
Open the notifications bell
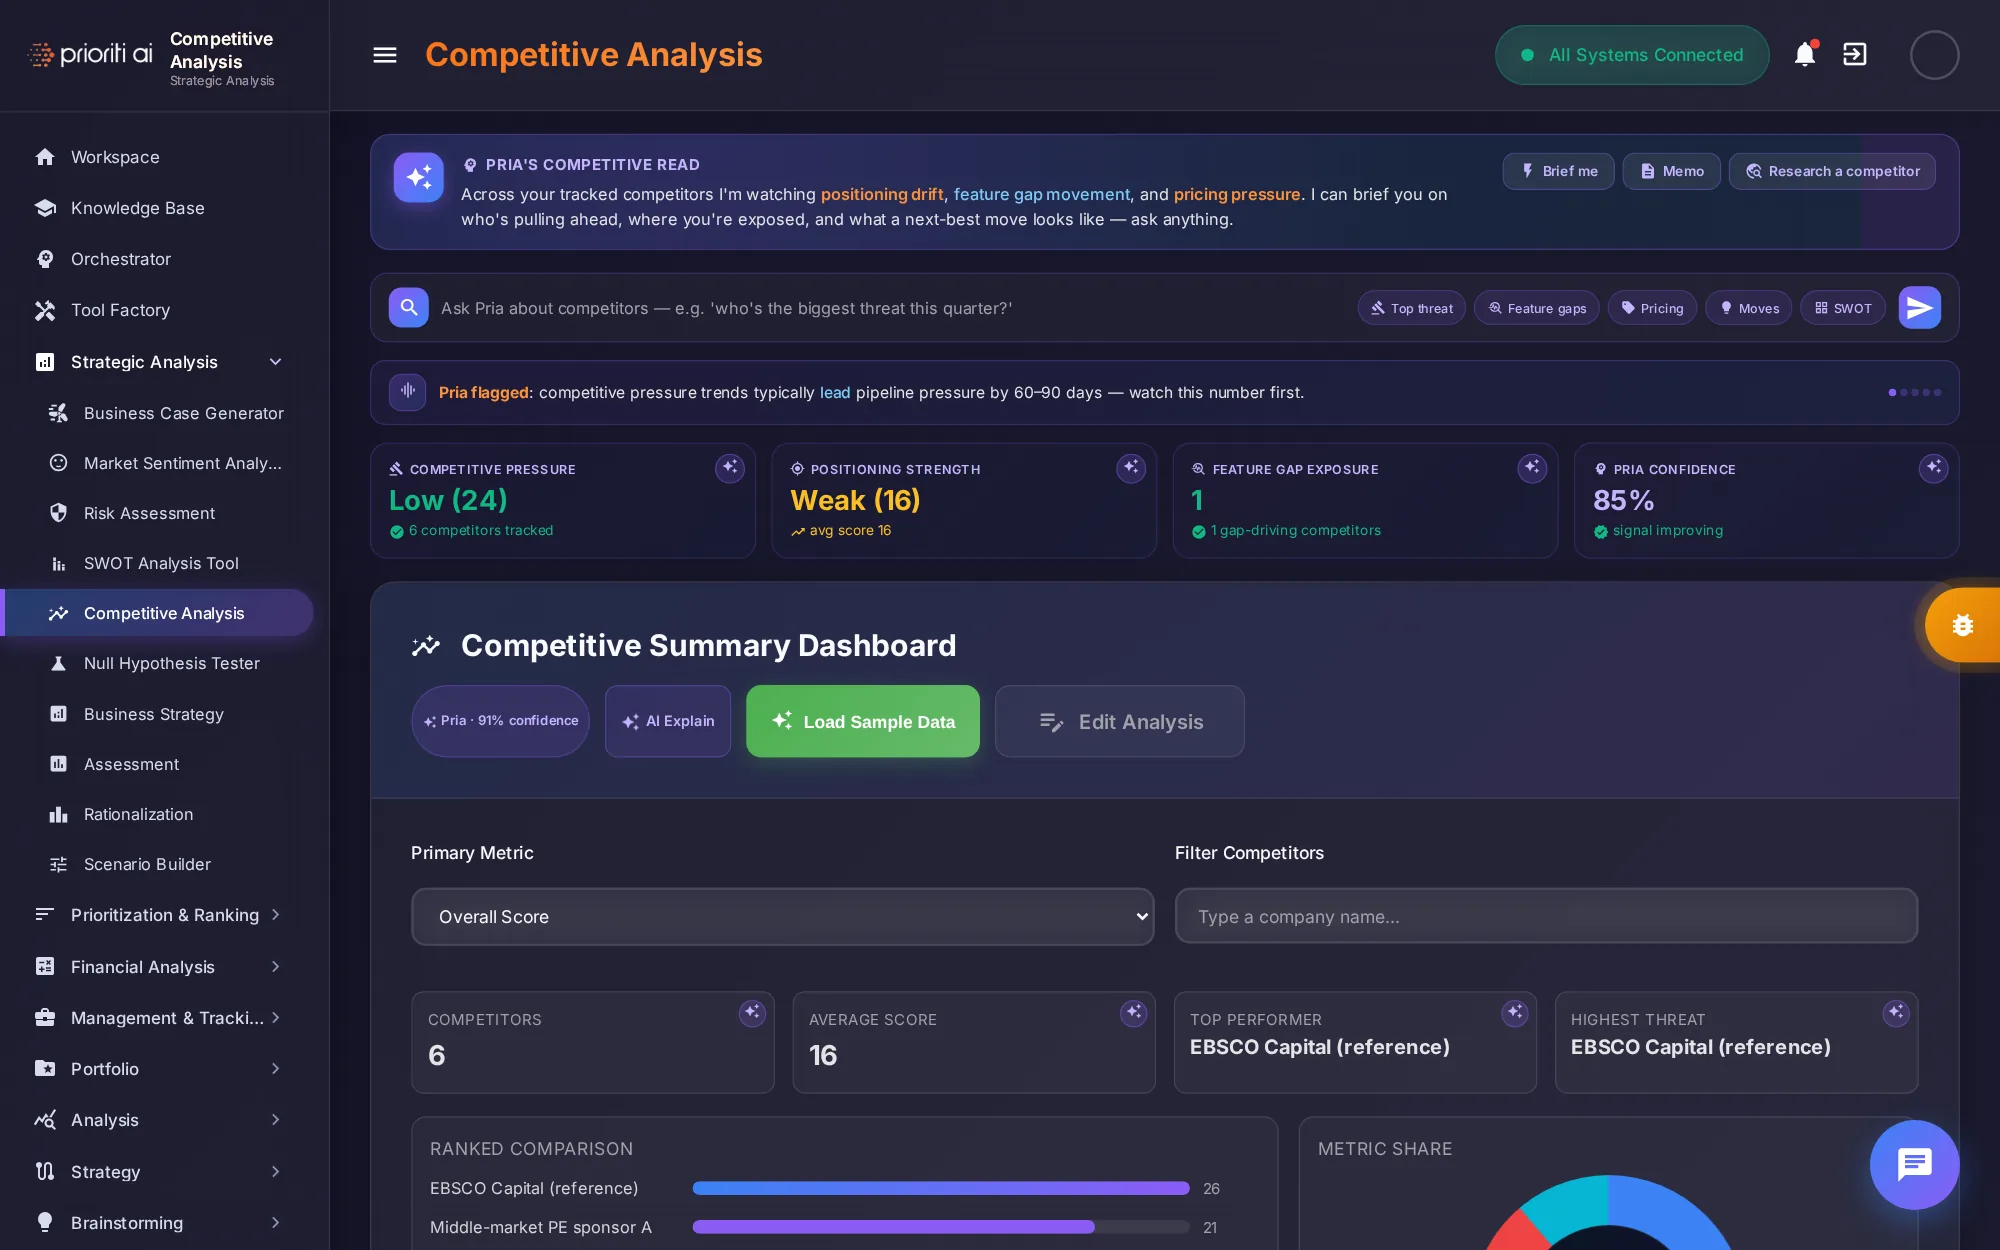(1805, 54)
